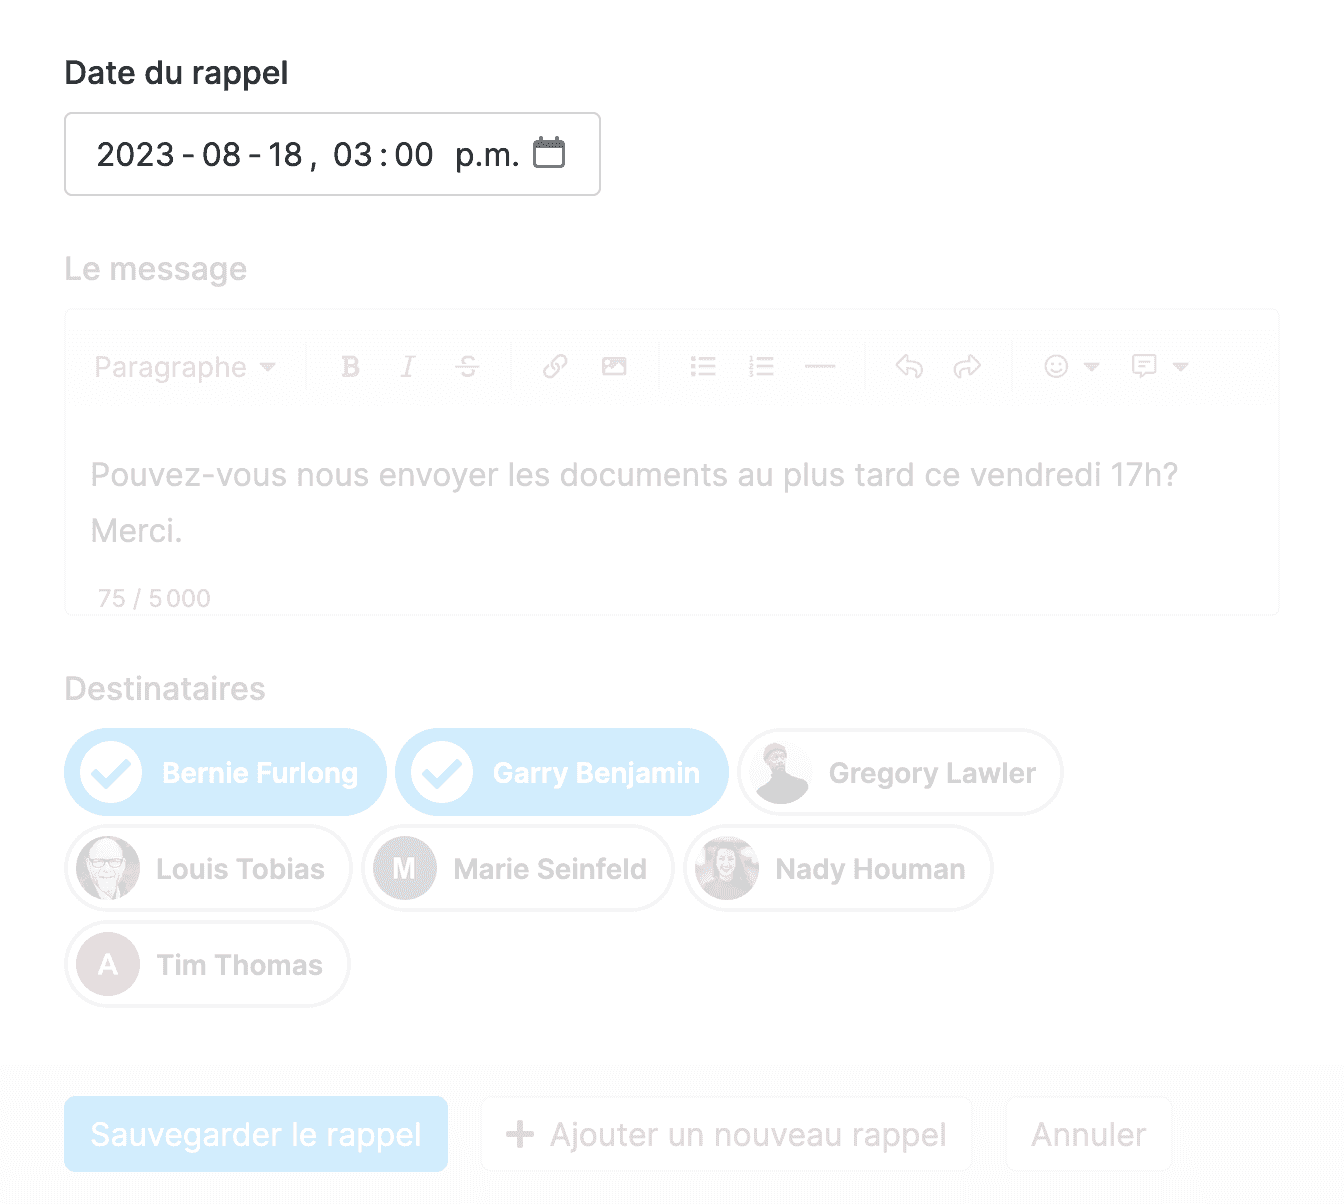The image size is (1344, 1204).
Task: Insert a hyperlink
Action: tap(555, 367)
